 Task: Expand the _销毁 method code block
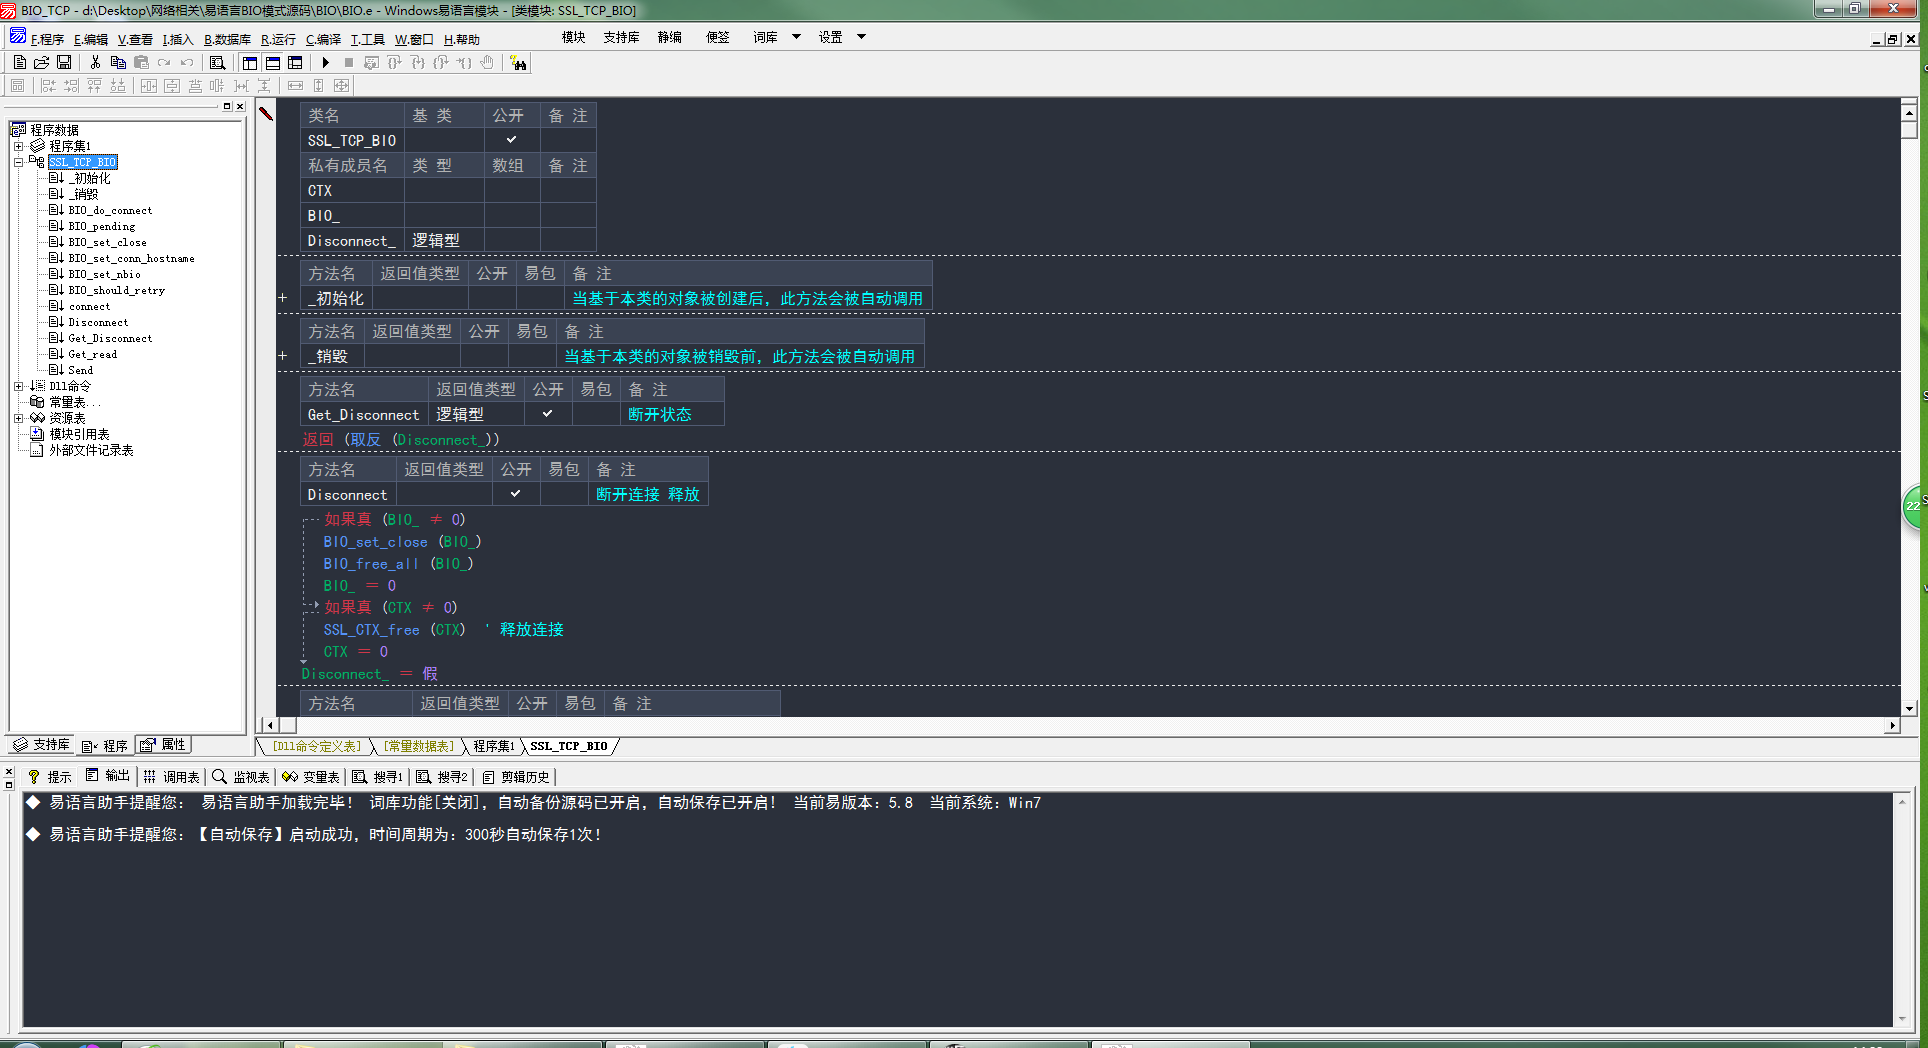click(x=283, y=356)
